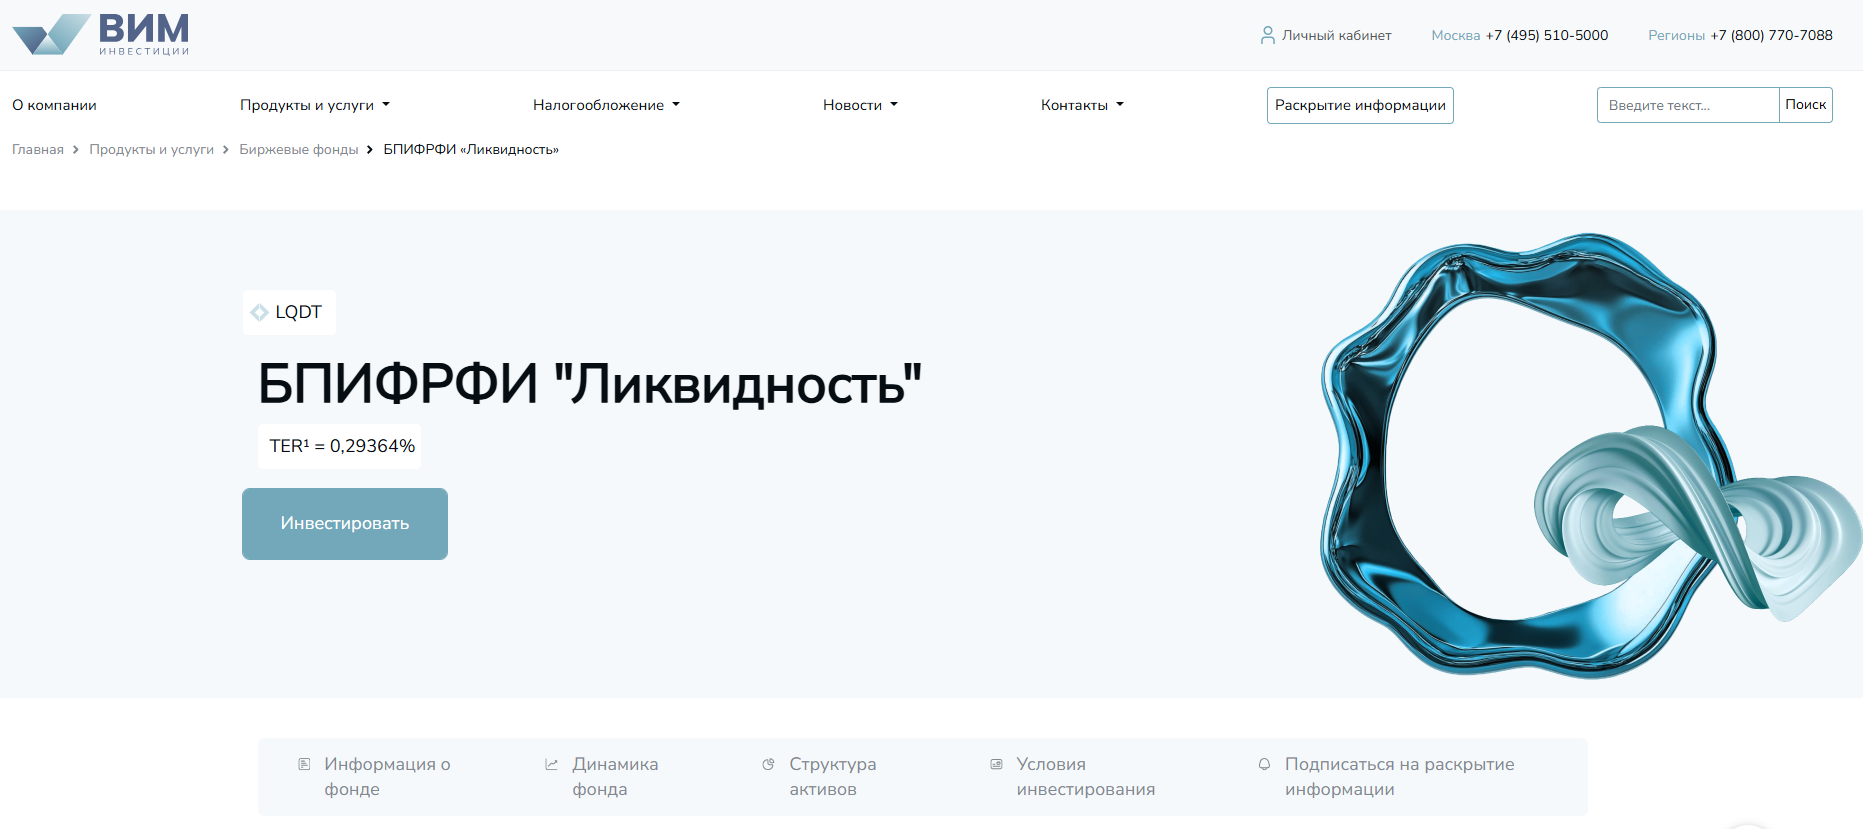Click the Регионы phone label
Screen dimensions: 1863x829
(x=1677, y=35)
